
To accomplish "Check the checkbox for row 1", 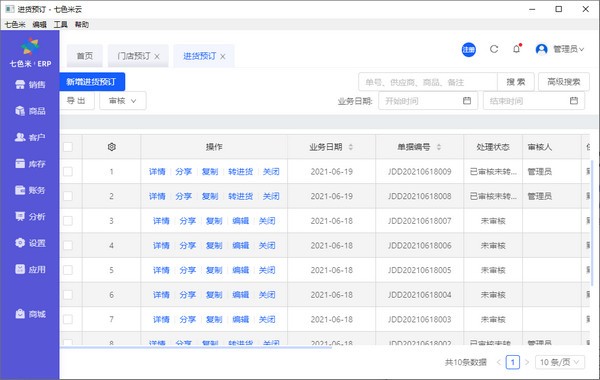I will [68, 171].
